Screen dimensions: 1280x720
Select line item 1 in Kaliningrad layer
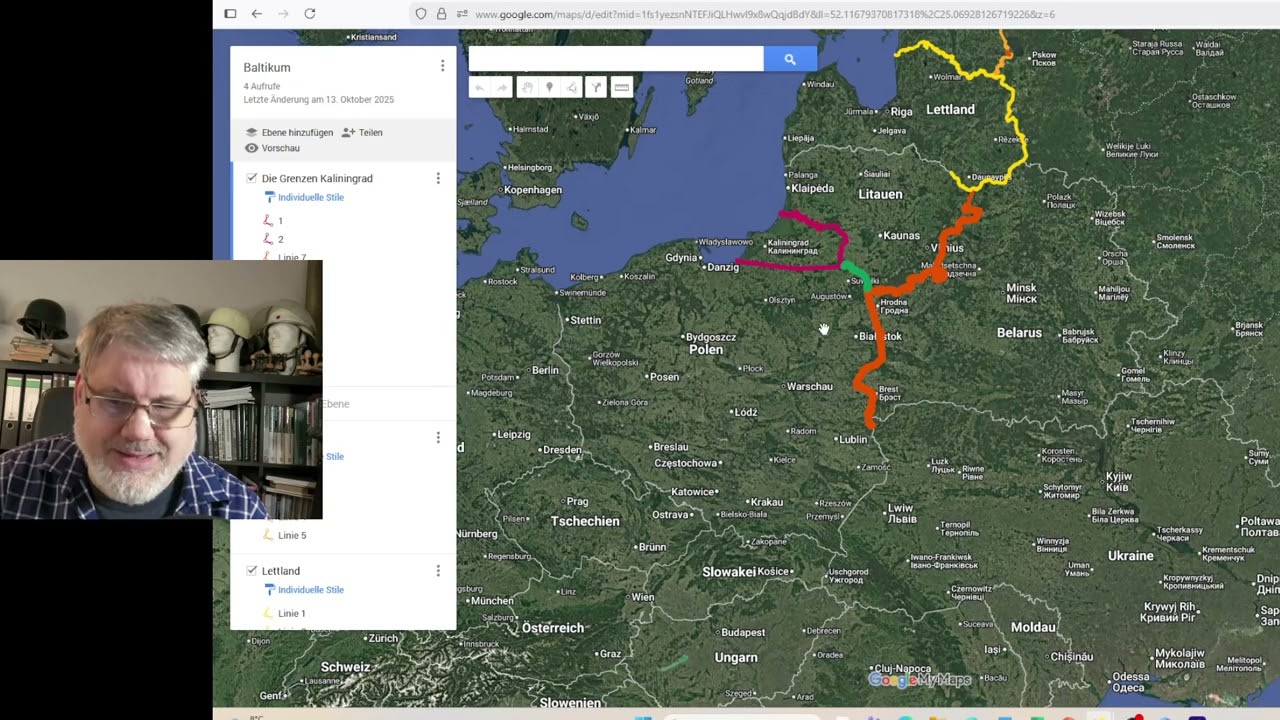280,221
